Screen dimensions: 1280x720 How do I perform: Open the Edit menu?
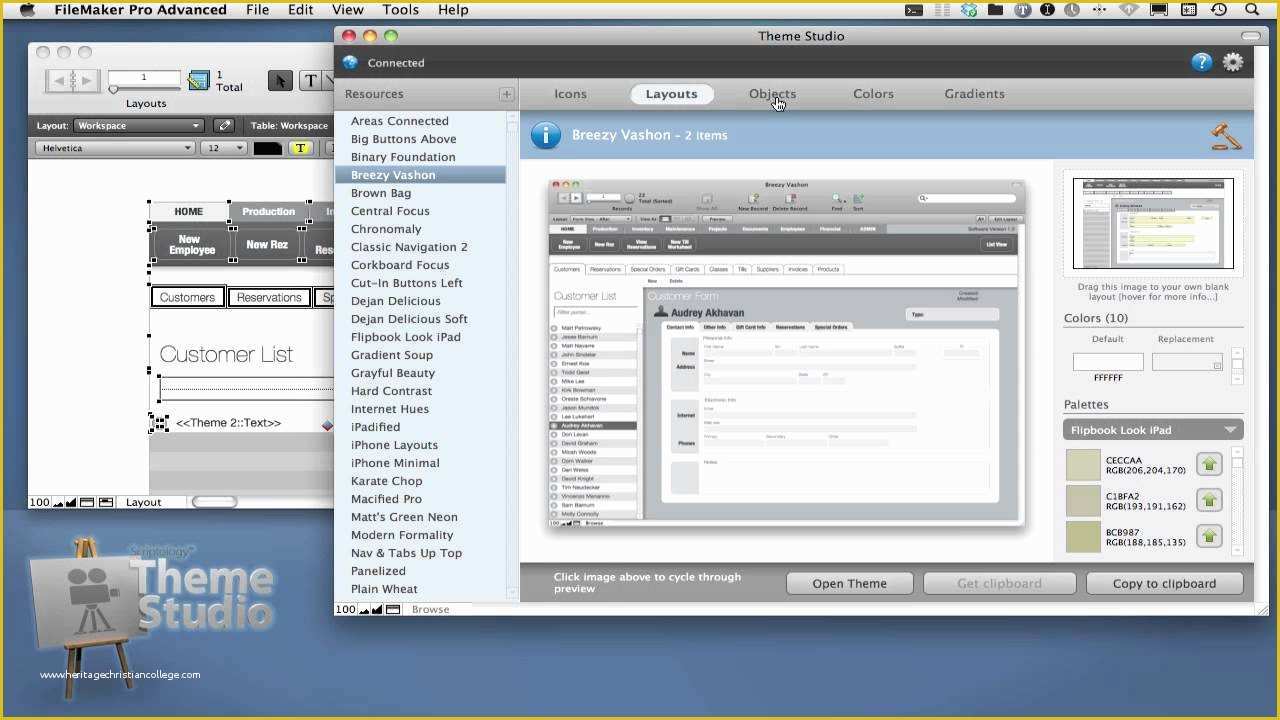coord(300,10)
